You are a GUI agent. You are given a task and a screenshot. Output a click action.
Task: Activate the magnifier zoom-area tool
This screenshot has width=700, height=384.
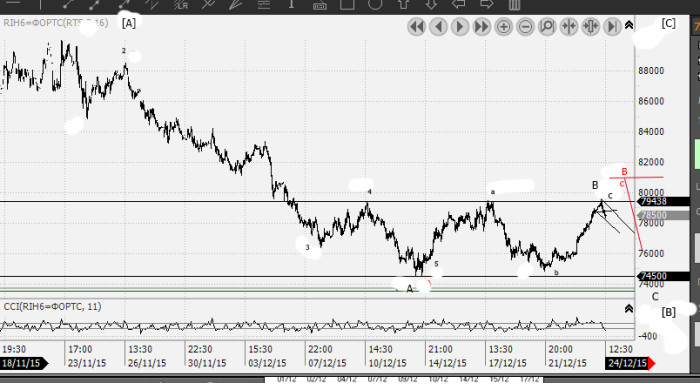point(547,27)
